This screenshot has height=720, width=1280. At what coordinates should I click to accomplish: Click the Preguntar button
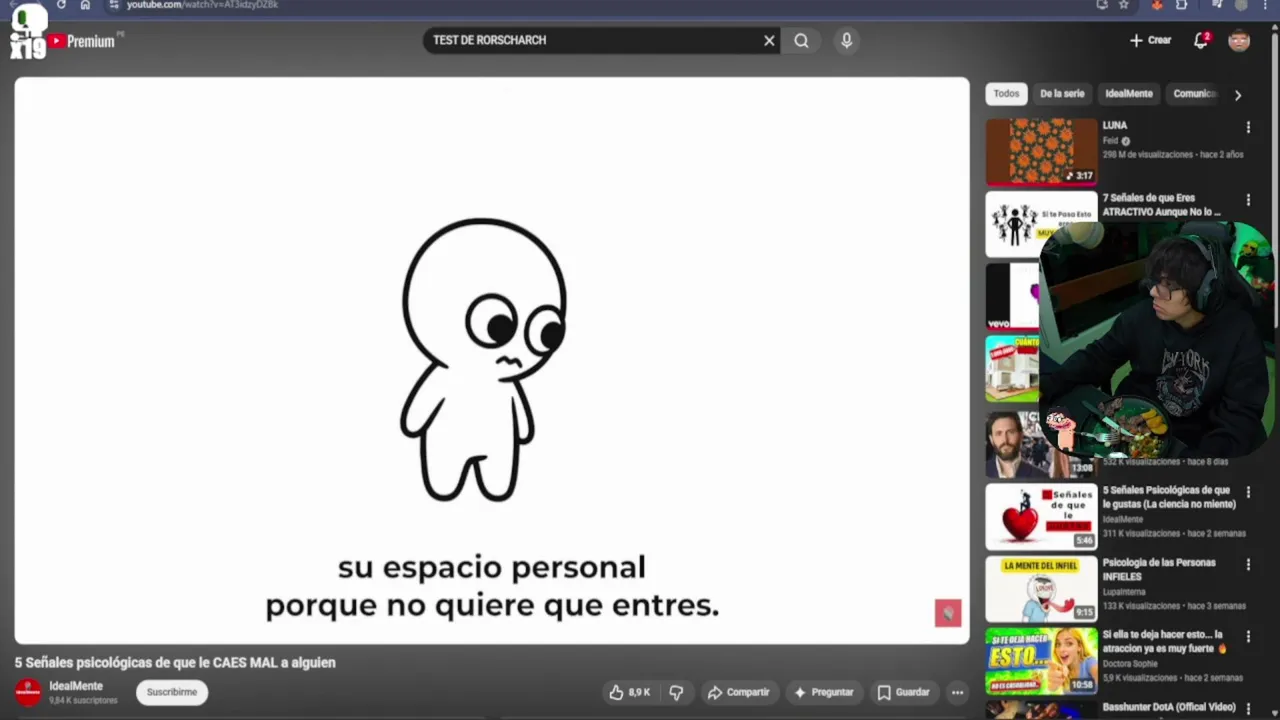tap(823, 692)
